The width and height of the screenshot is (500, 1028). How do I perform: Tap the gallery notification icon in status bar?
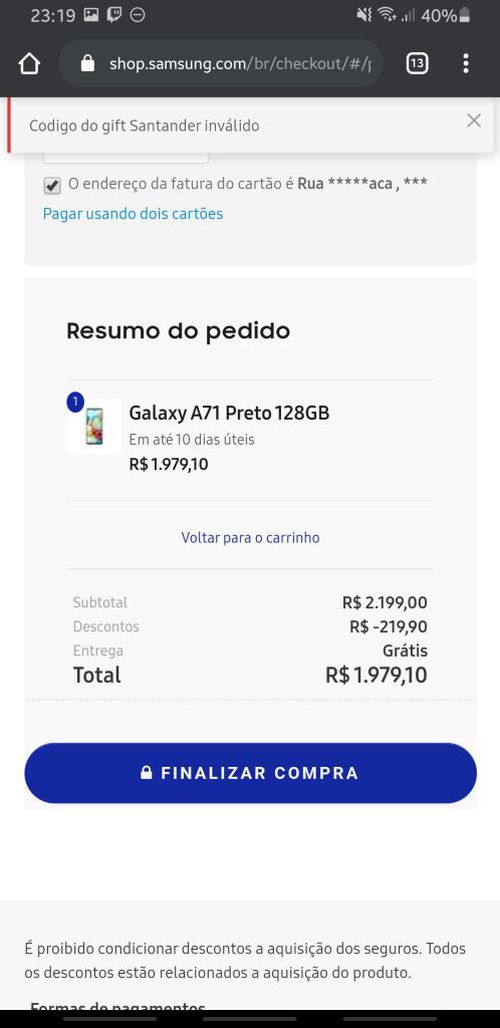(92, 15)
